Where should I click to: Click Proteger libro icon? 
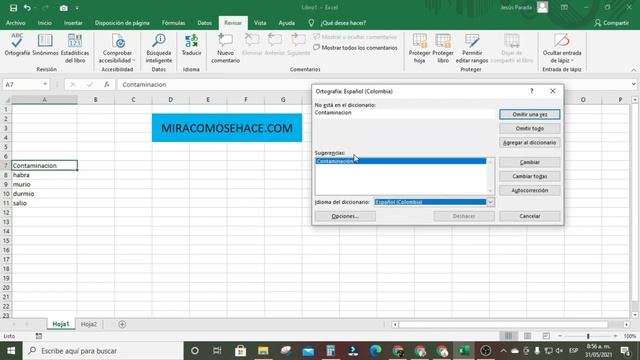443,41
